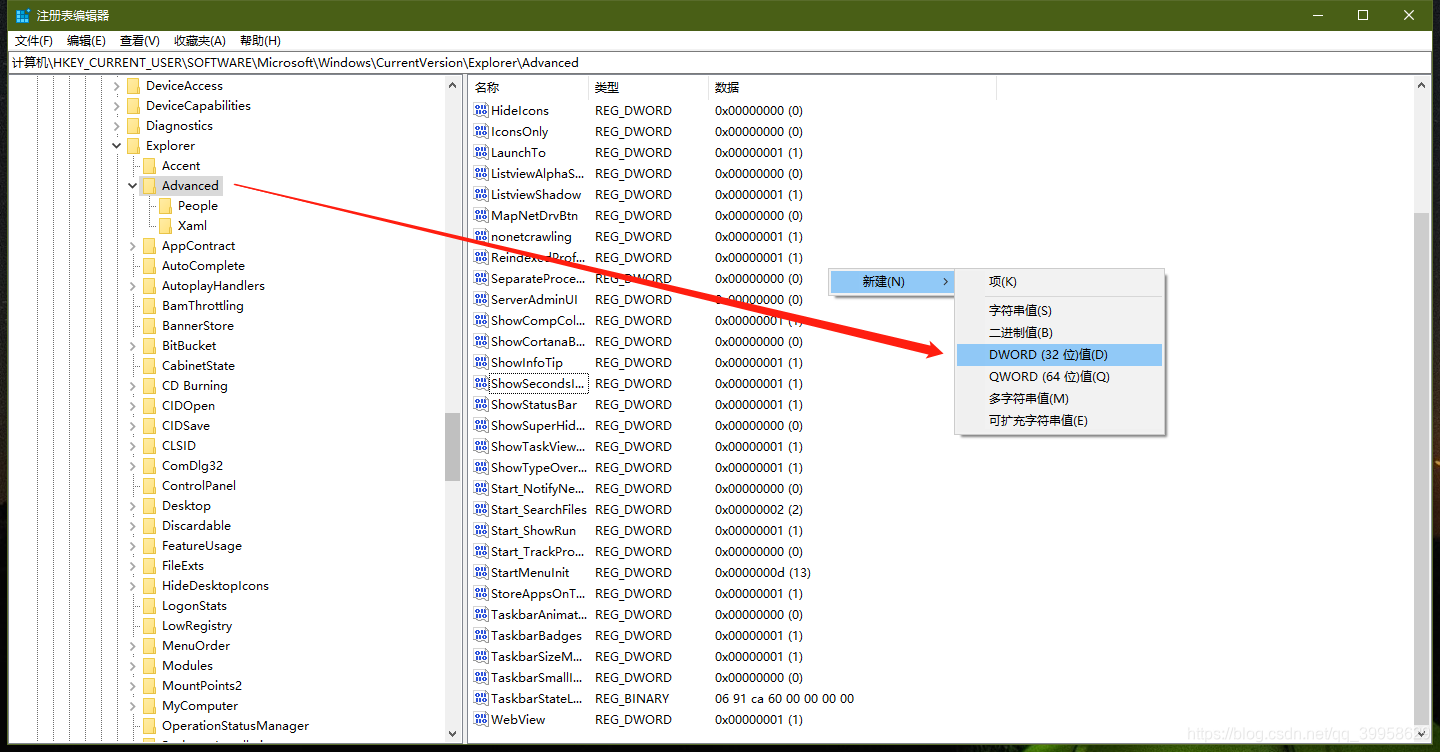Click the nonetcrawling value icon
The height and width of the screenshot is (752, 1440).
(481, 236)
